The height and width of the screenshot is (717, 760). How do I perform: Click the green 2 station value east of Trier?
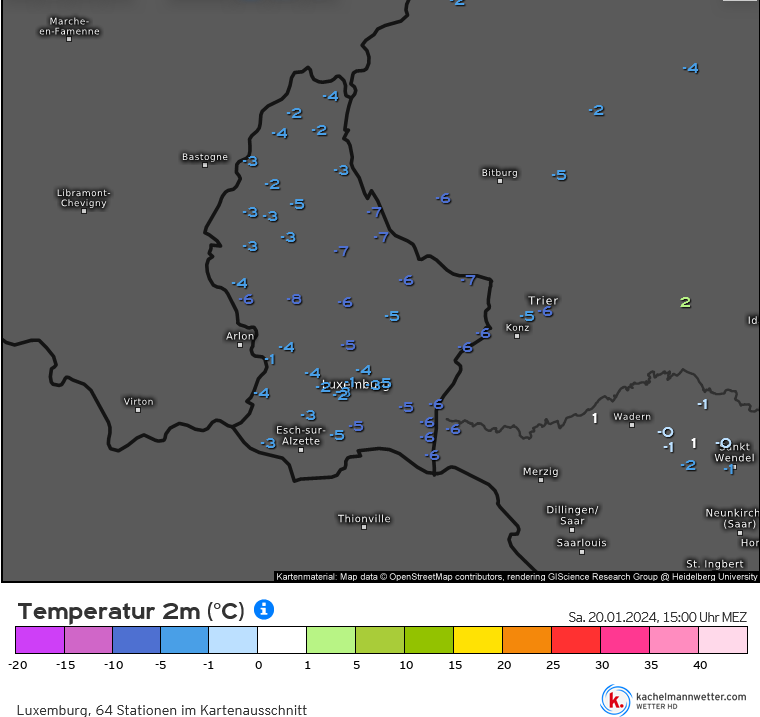(x=685, y=302)
